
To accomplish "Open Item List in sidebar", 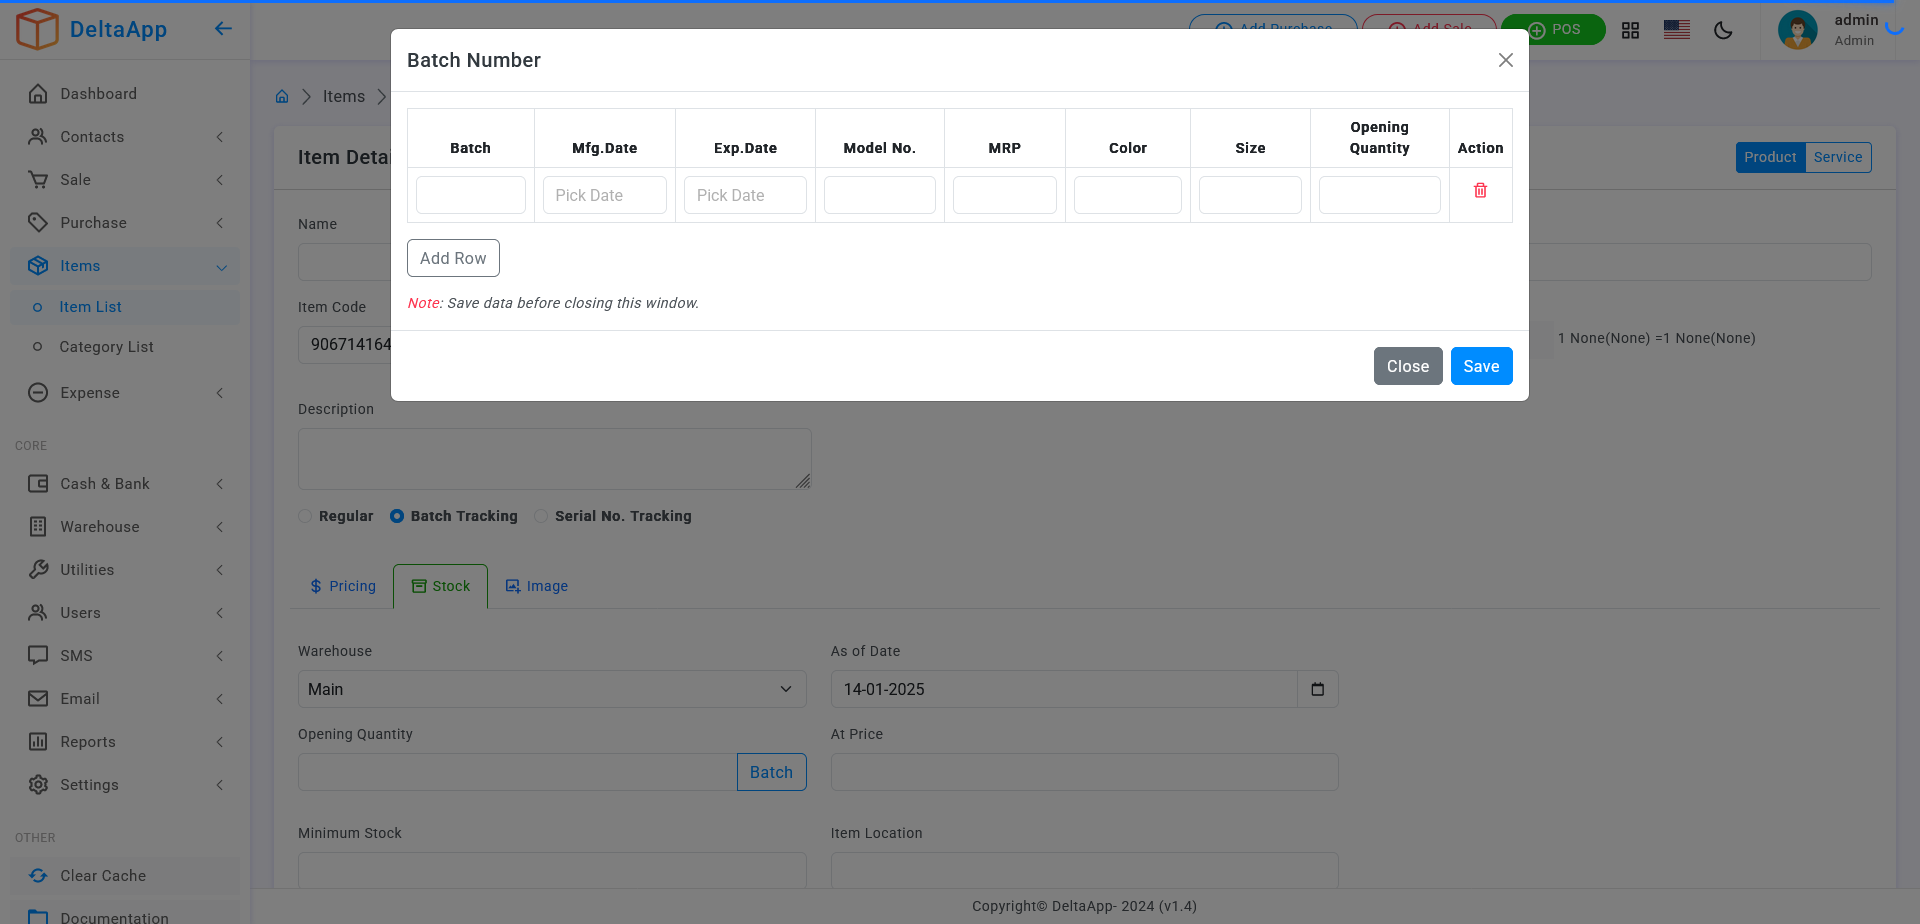I will tap(125, 307).
